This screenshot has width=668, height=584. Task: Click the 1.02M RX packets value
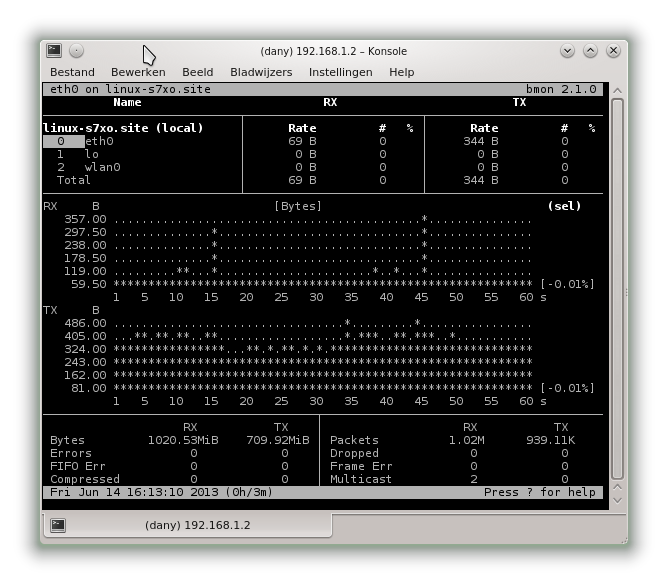[466, 440]
